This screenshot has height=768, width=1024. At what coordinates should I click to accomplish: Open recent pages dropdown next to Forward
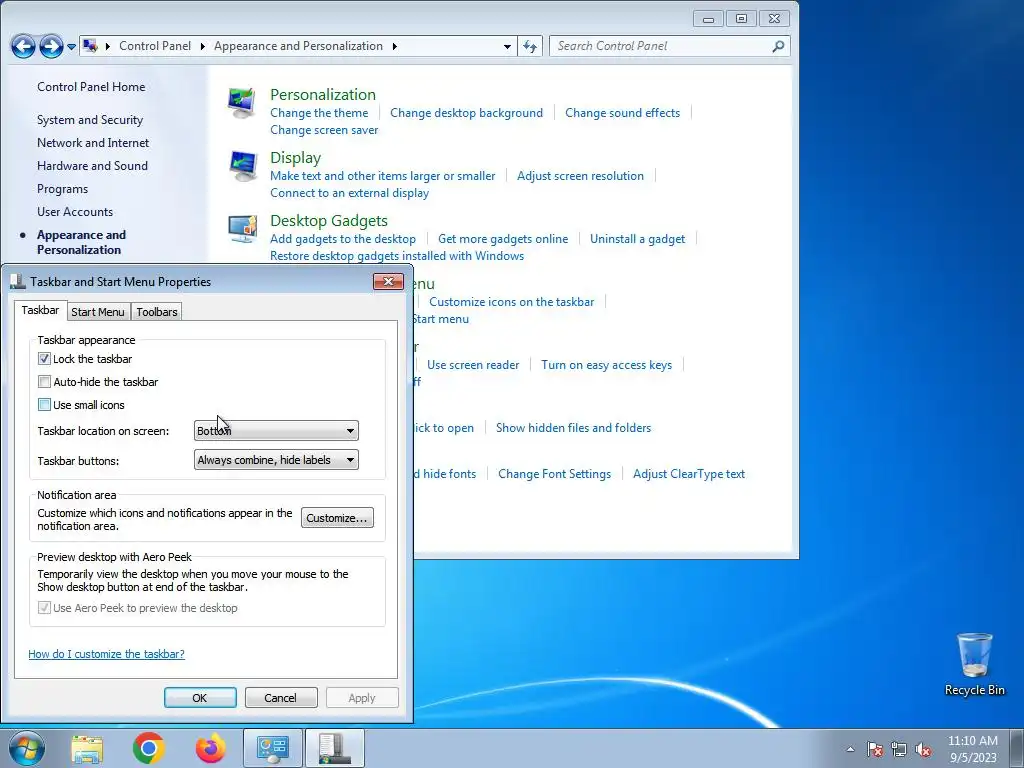click(71, 46)
